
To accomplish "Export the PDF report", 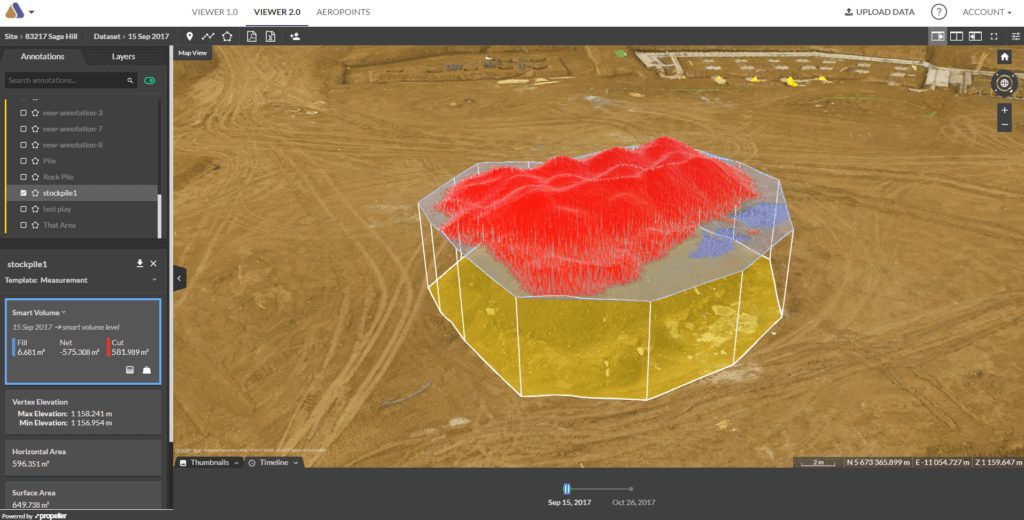I will pos(252,36).
